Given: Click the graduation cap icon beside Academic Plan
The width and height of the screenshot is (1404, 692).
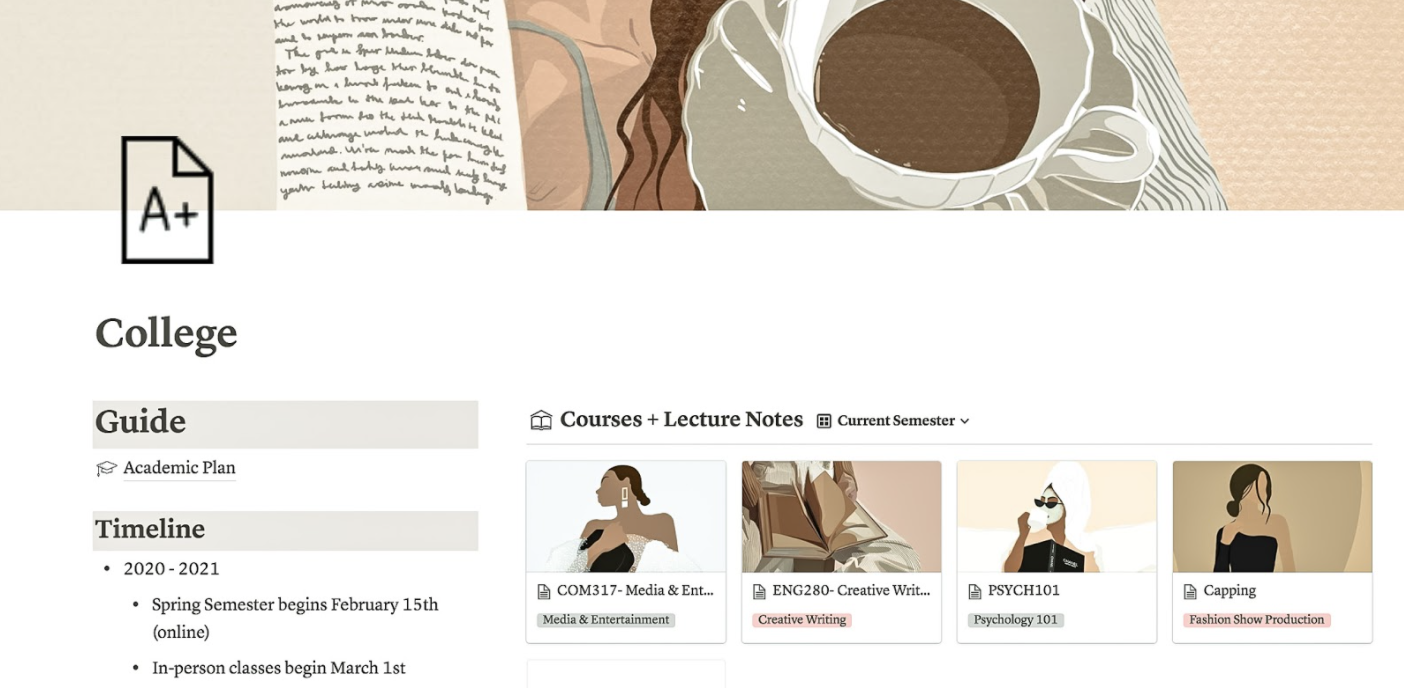Looking at the screenshot, I should click(106, 468).
